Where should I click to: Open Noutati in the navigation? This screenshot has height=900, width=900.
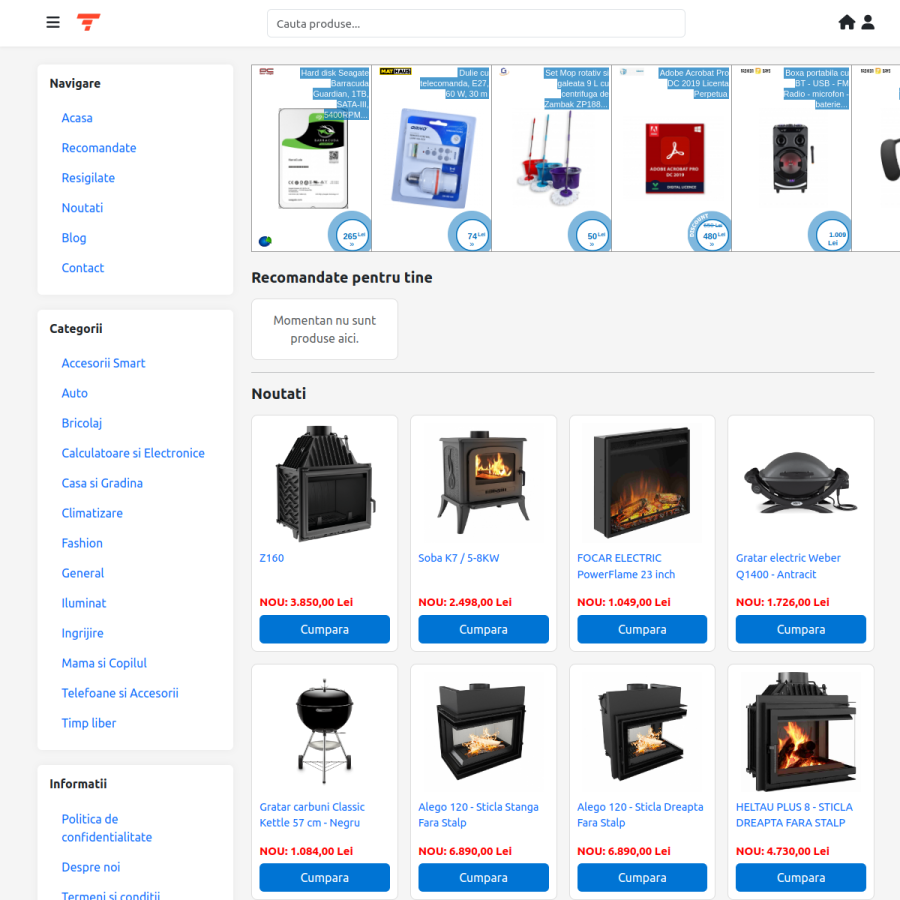[82, 208]
